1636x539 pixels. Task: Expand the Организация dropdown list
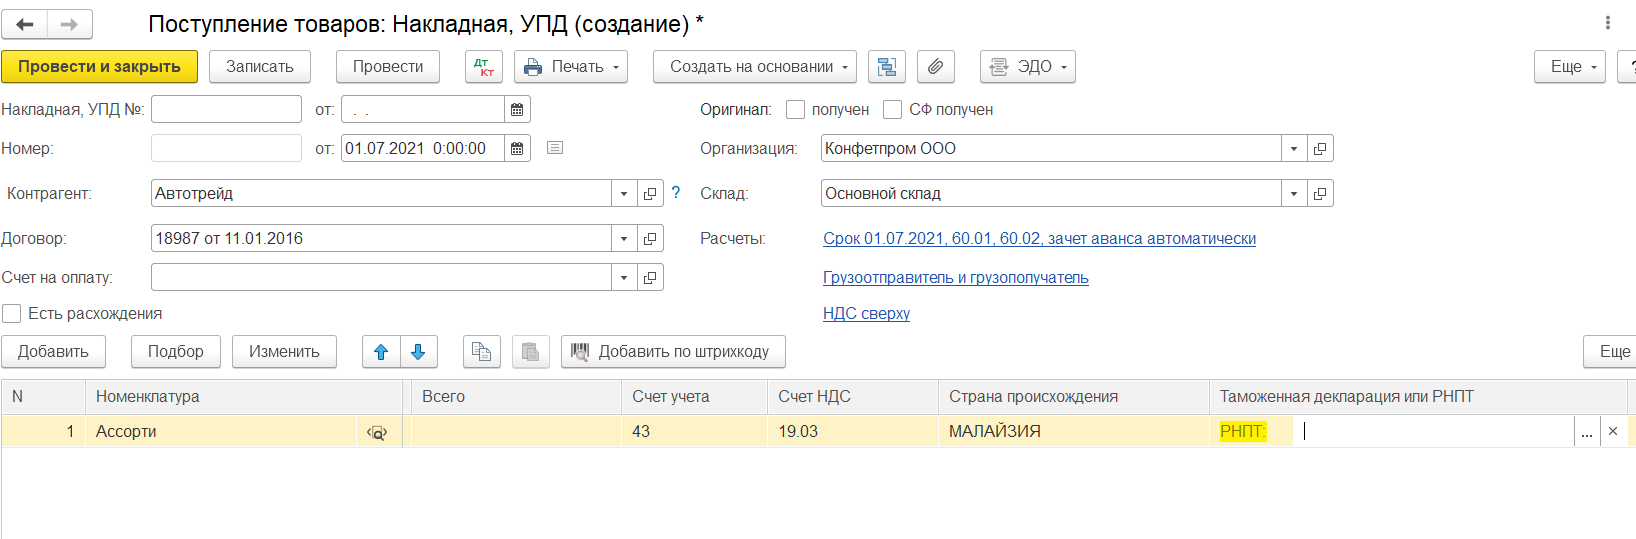(x=1294, y=149)
